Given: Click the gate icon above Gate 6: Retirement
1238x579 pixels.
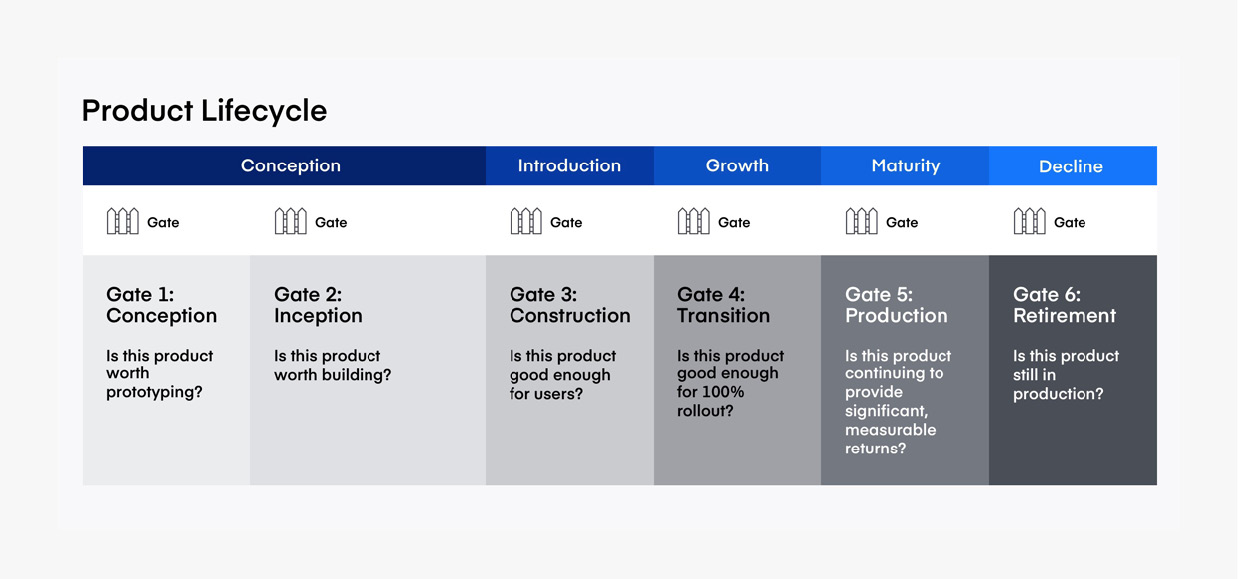Looking at the screenshot, I should [x=1030, y=221].
